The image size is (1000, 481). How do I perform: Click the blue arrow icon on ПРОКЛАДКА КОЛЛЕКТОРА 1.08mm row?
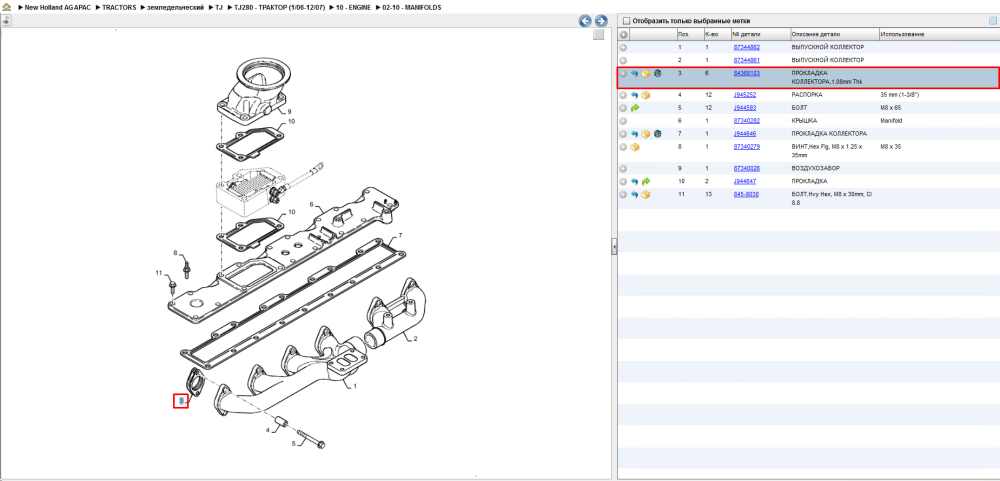click(x=635, y=73)
